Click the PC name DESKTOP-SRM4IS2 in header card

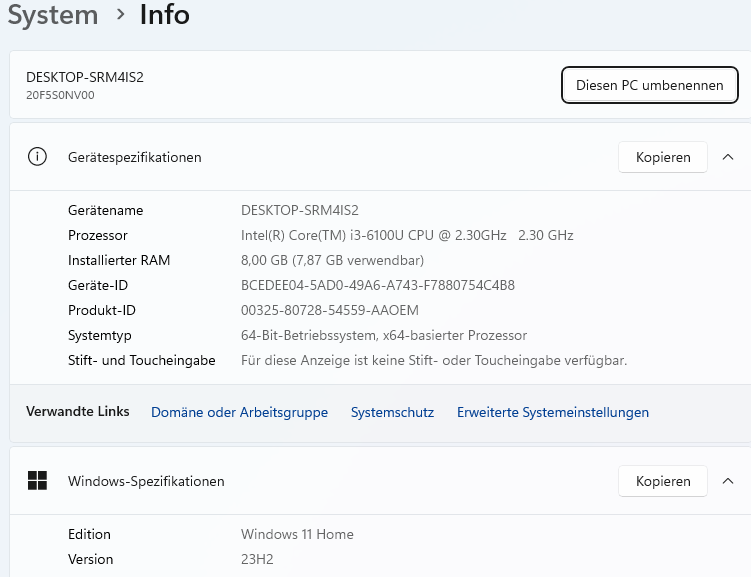pos(85,77)
